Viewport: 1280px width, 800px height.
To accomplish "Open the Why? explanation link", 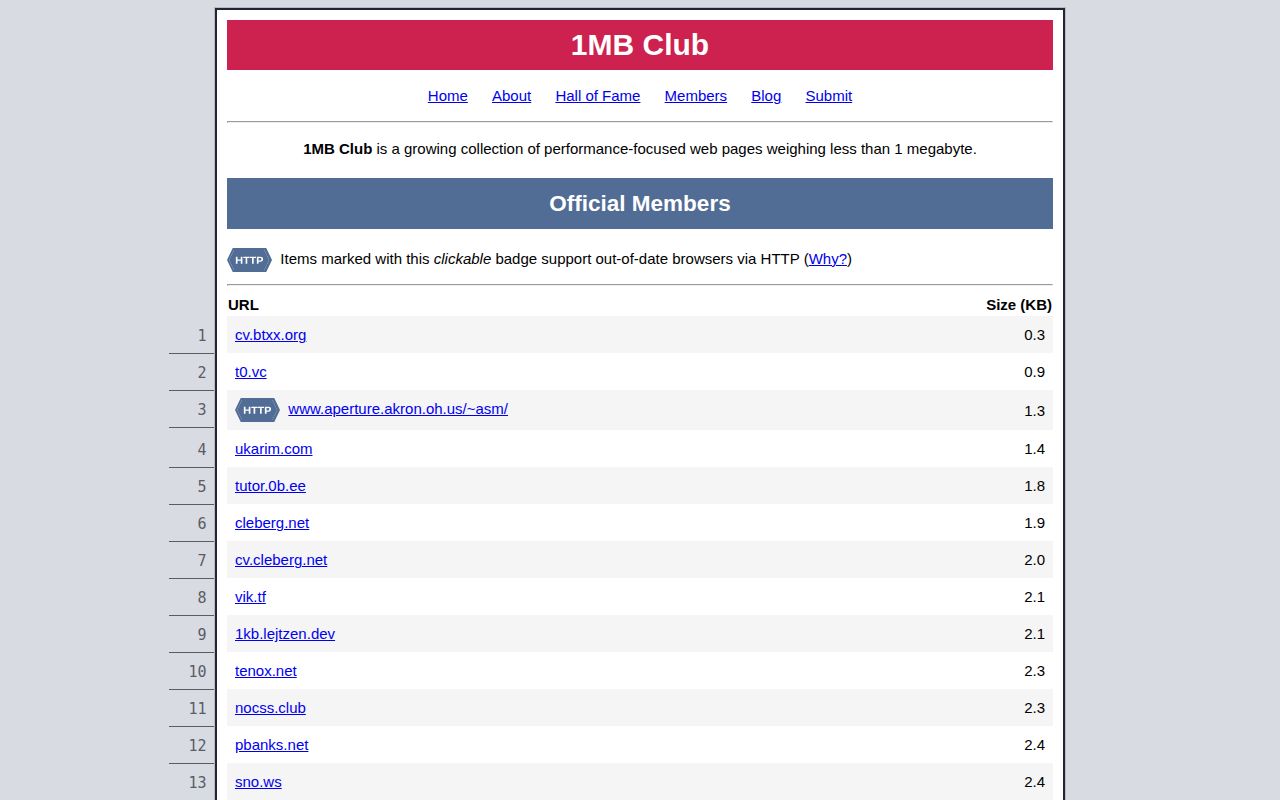I will pos(827,259).
